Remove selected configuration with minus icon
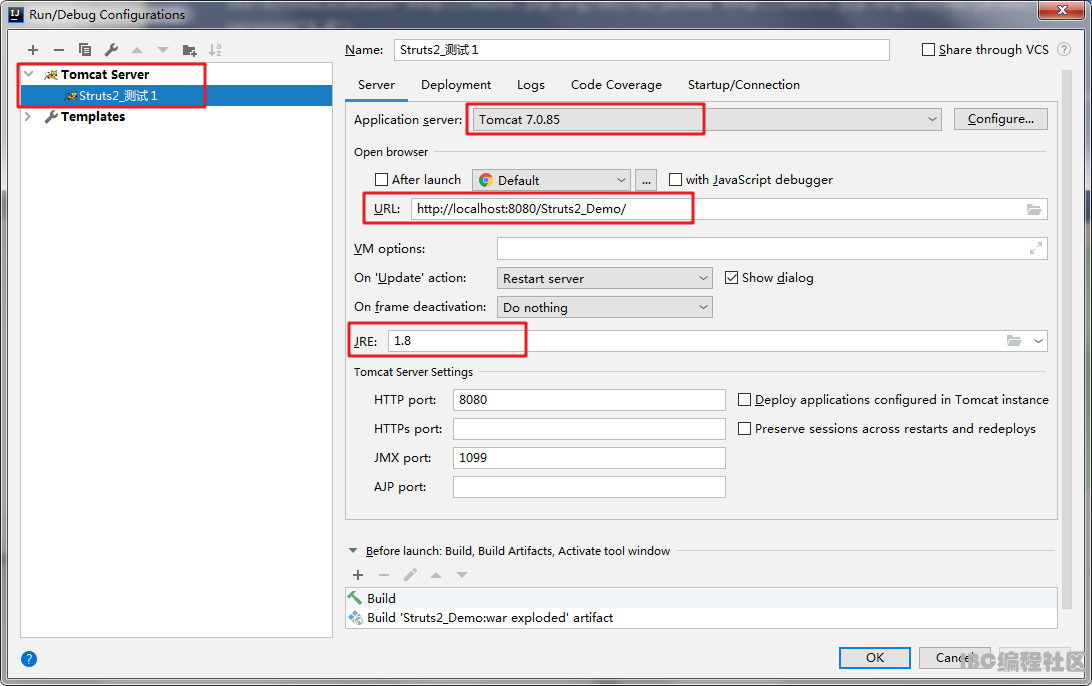 pos(58,50)
